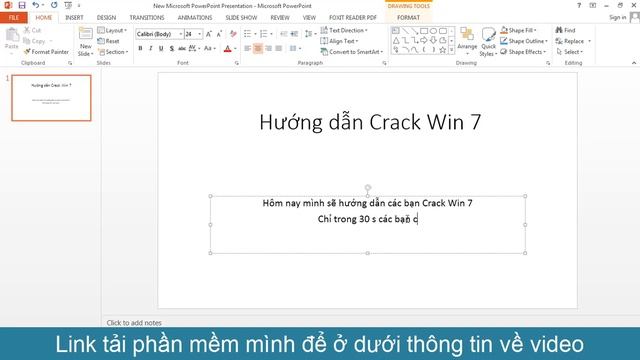
Task: Apply strikethrough to text
Action: pos(182,49)
